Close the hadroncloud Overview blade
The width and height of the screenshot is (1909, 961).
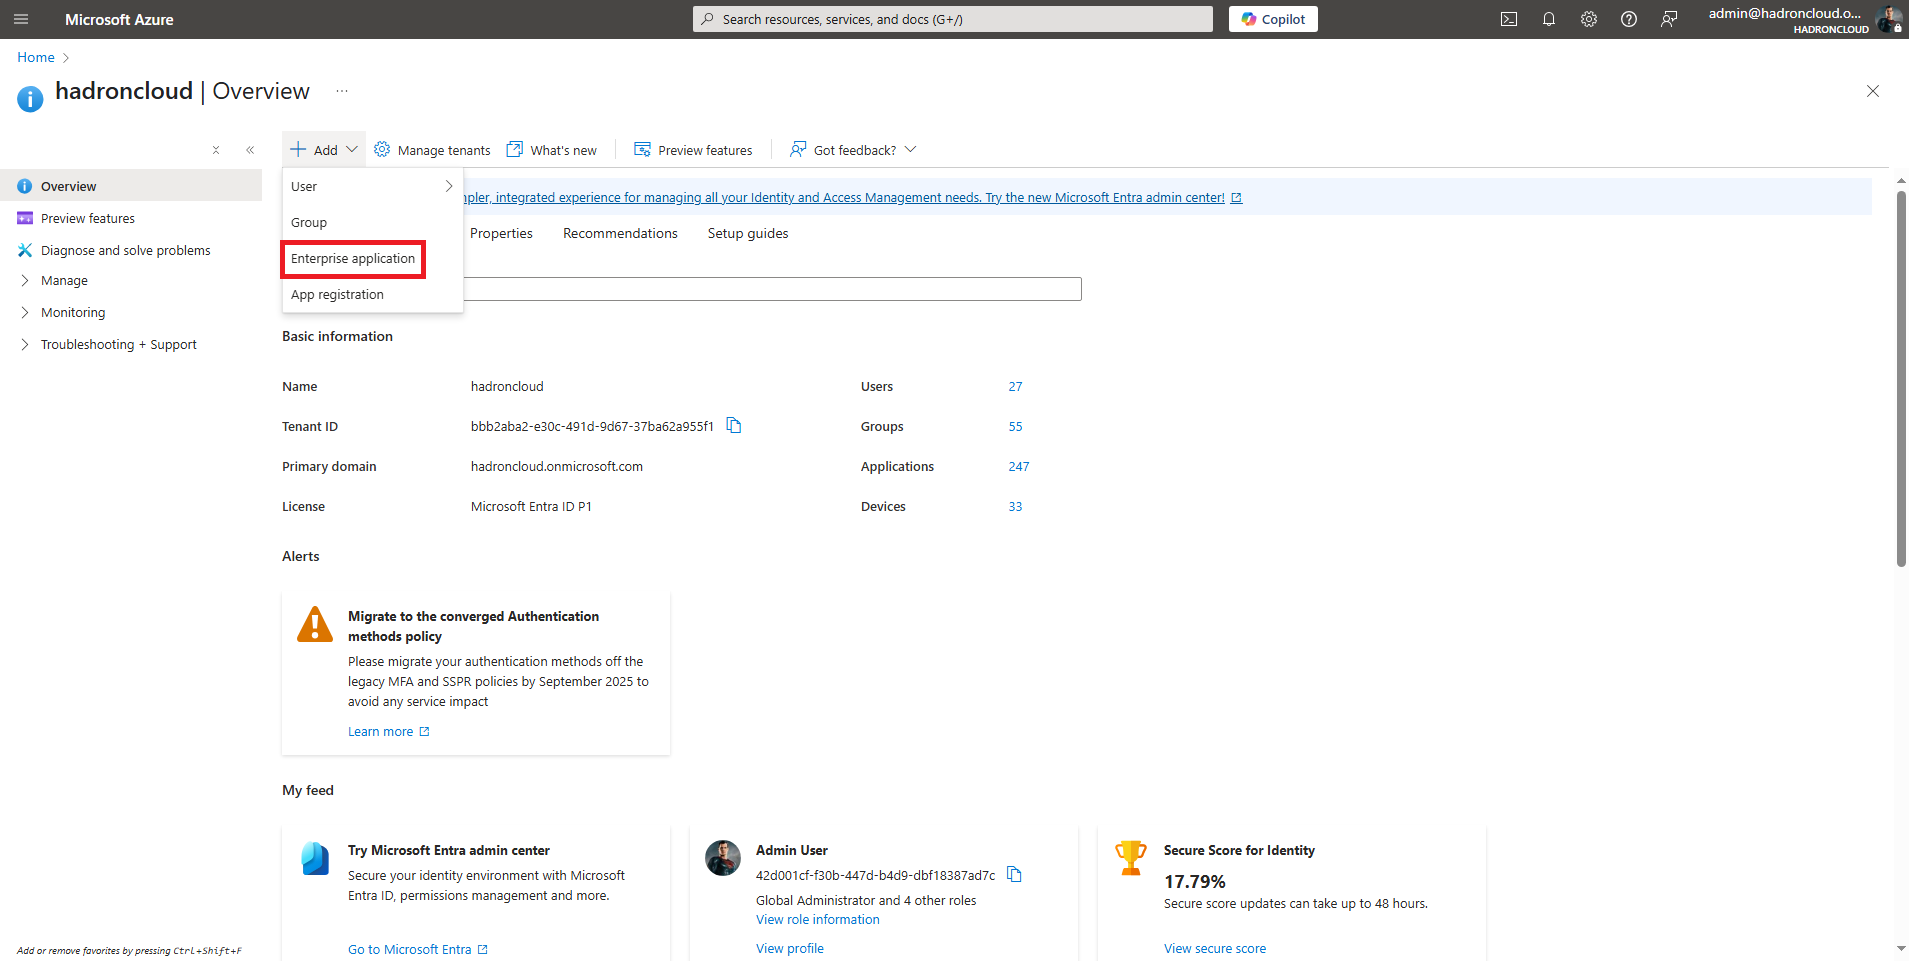point(1873,91)
